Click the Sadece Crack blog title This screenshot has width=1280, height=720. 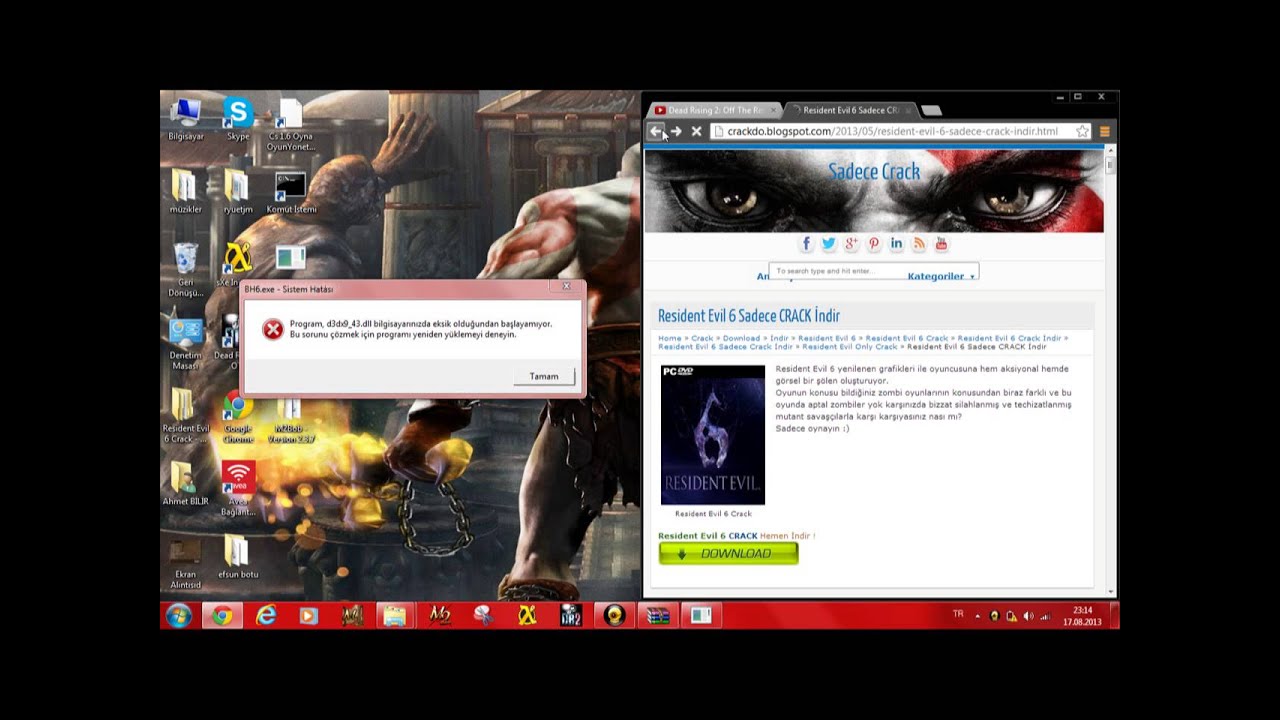click(874, 172)
